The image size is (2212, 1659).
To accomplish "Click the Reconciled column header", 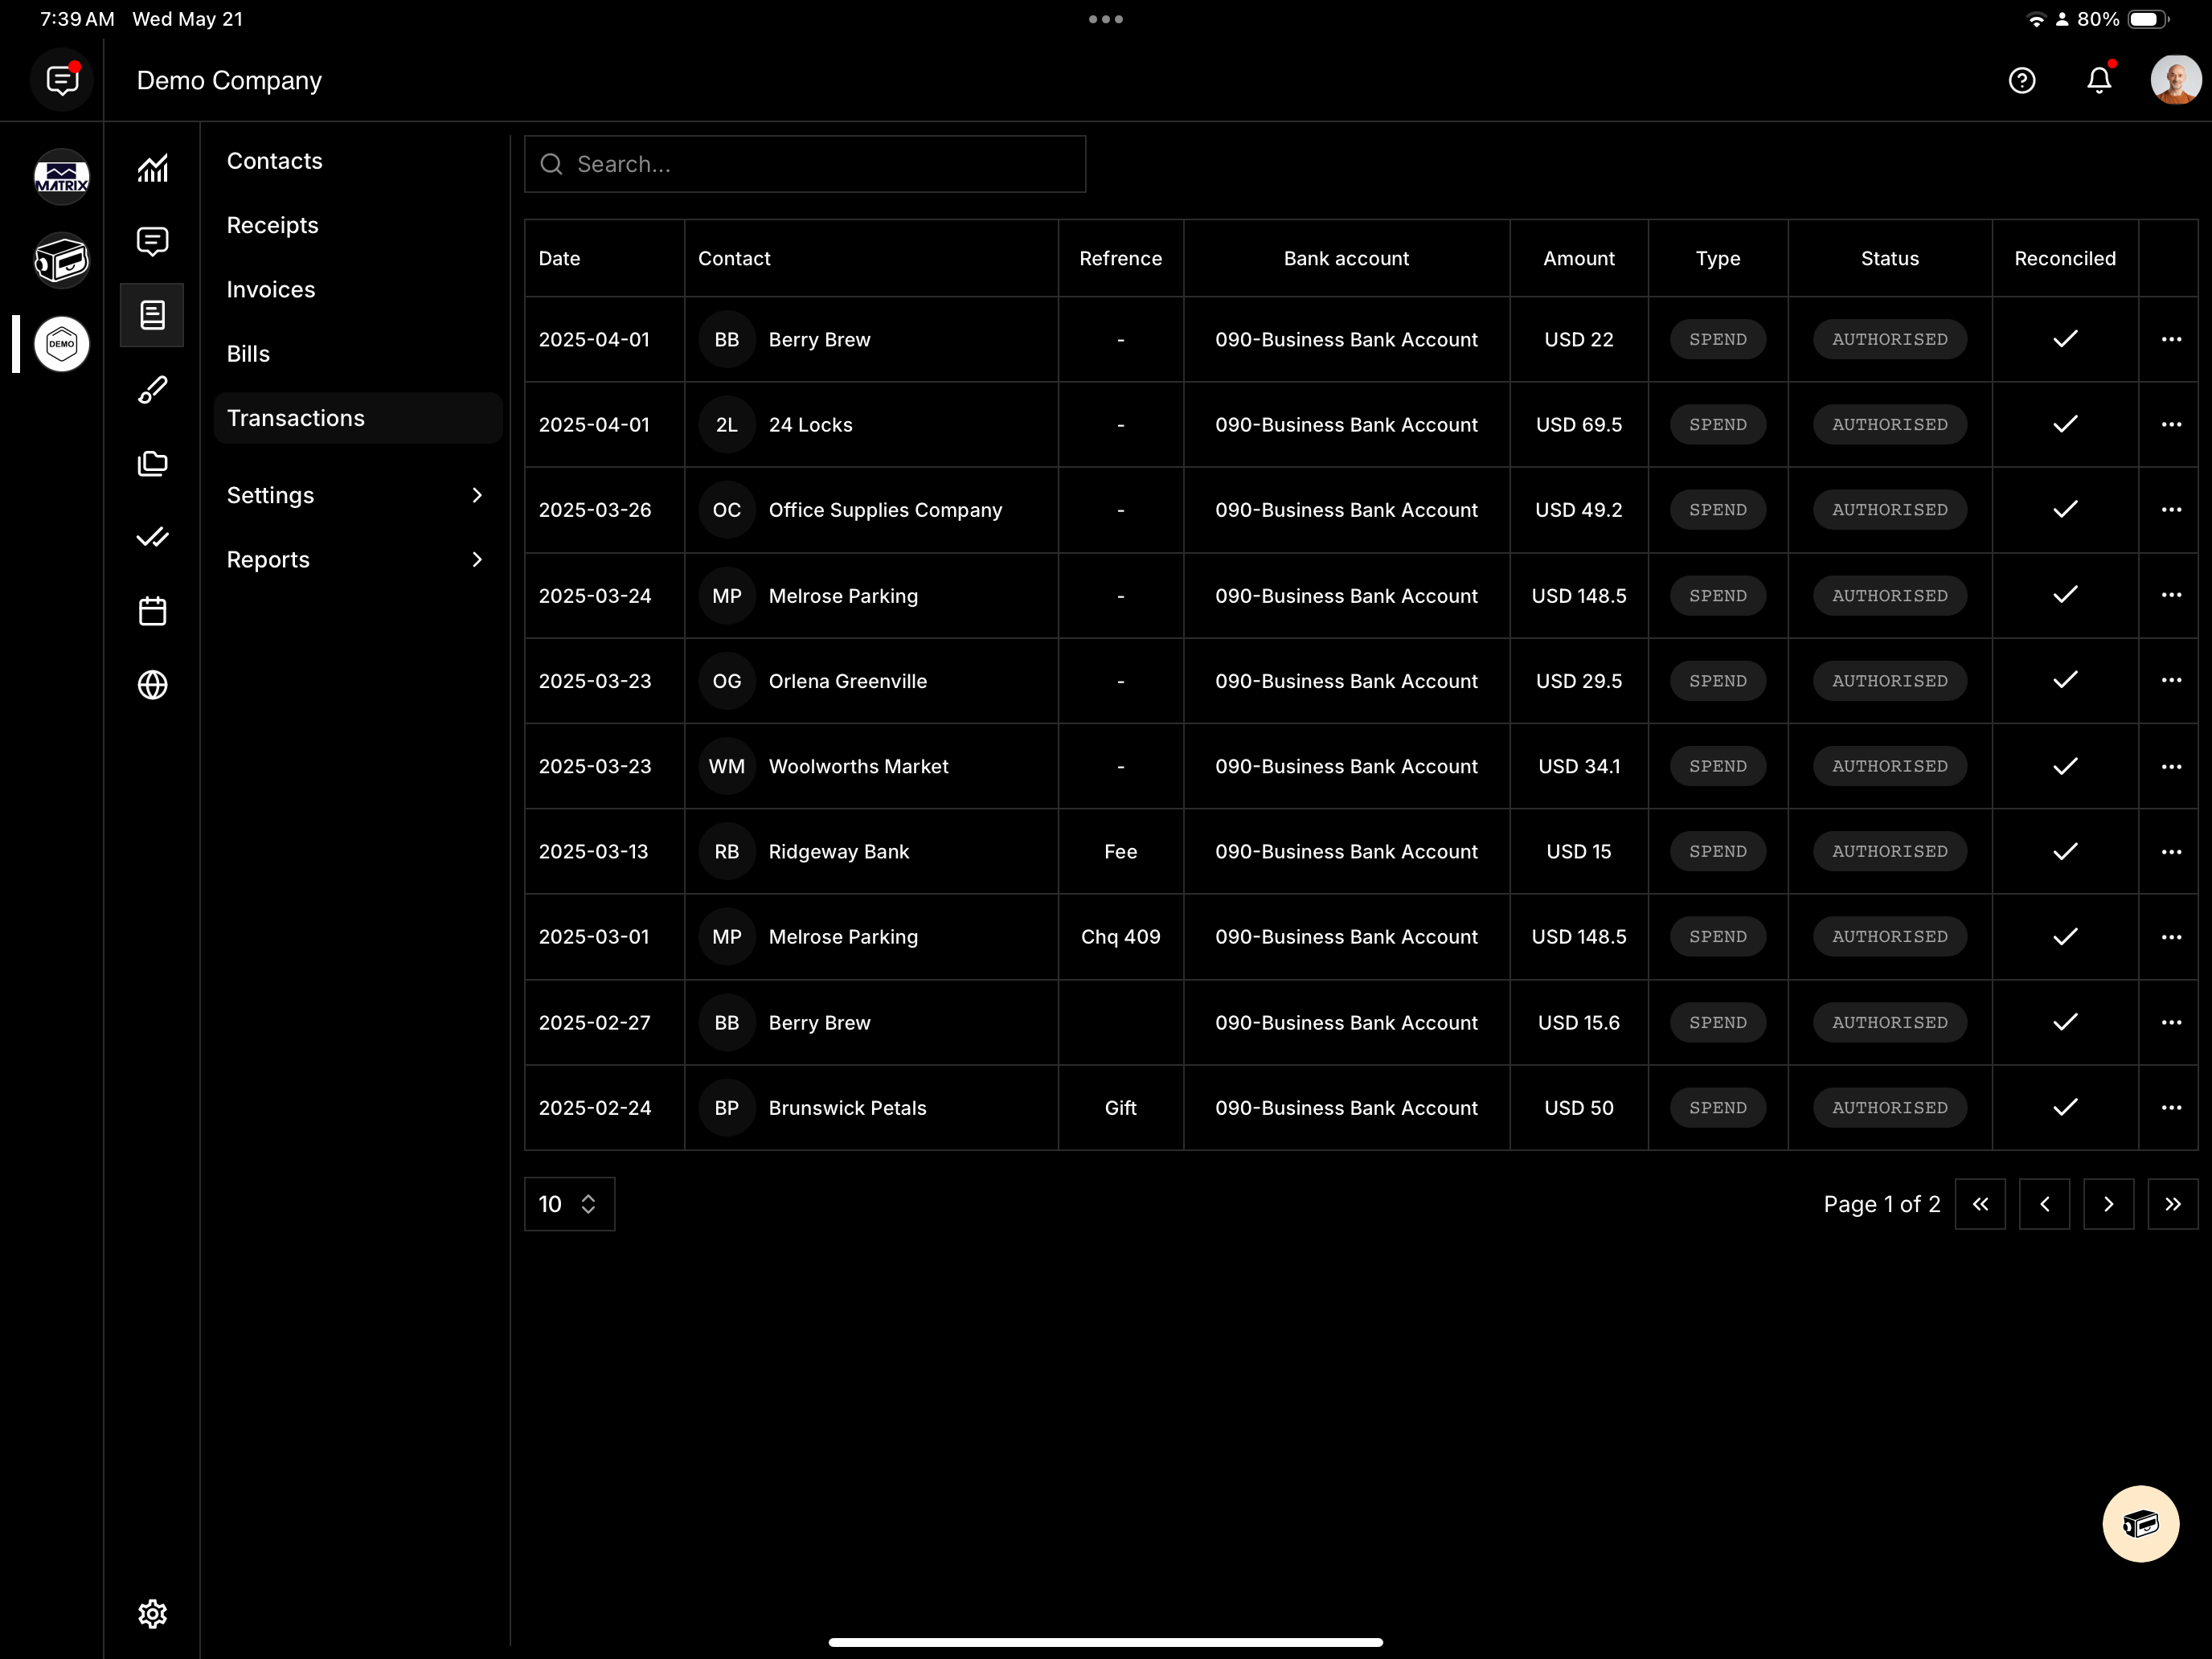I will click(2065, 258).
